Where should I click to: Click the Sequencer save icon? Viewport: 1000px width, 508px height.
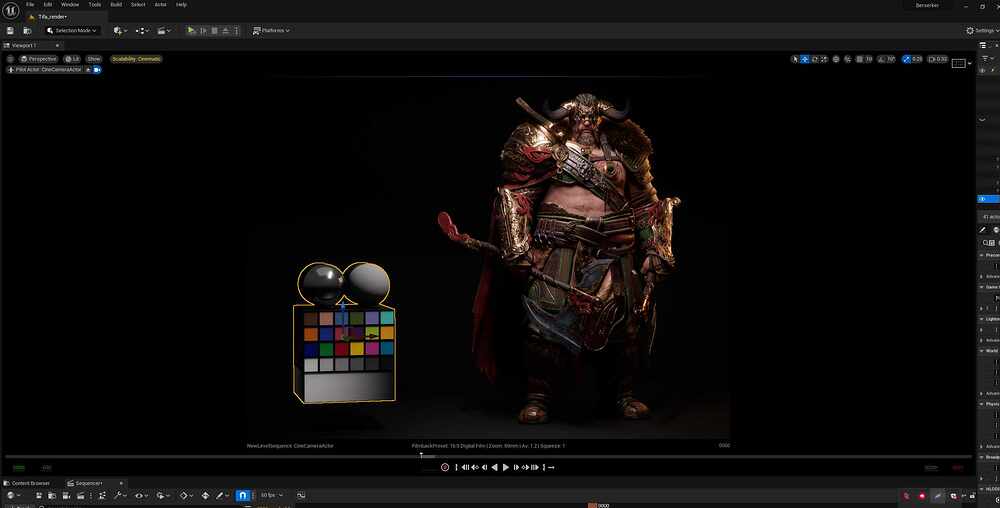tap(38, 495)
